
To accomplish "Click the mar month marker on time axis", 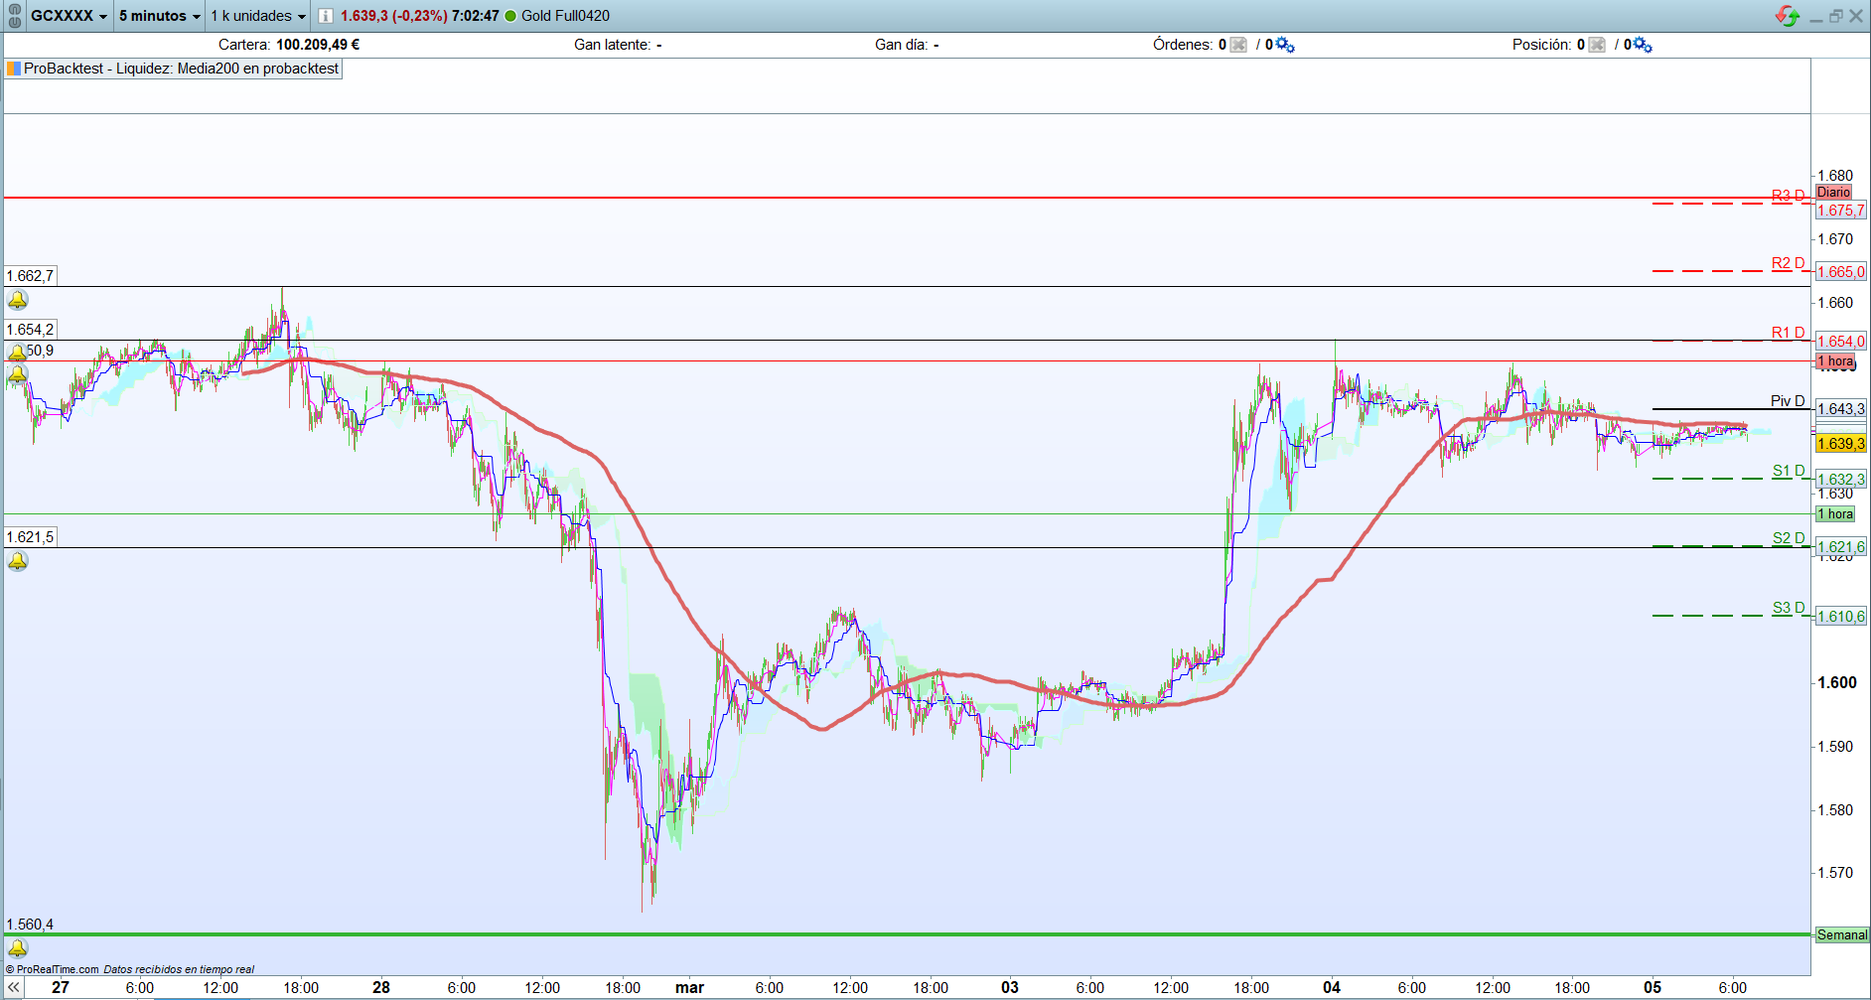I will point(689,988).
